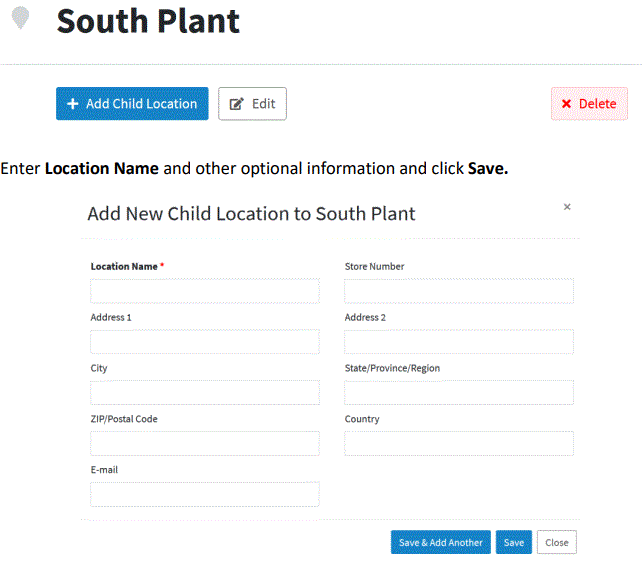This screenshot has height=563, width=643.
Task: Click the red X delete icon
Action: click(x=566, y=104)
